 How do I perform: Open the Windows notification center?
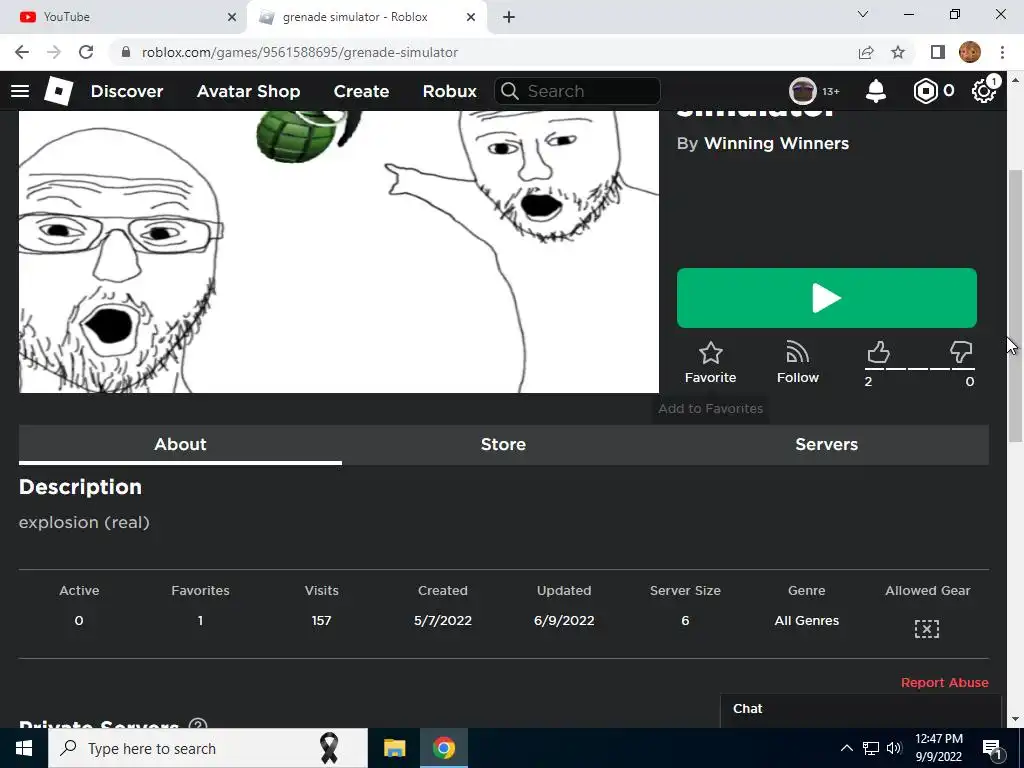point(992,748)
